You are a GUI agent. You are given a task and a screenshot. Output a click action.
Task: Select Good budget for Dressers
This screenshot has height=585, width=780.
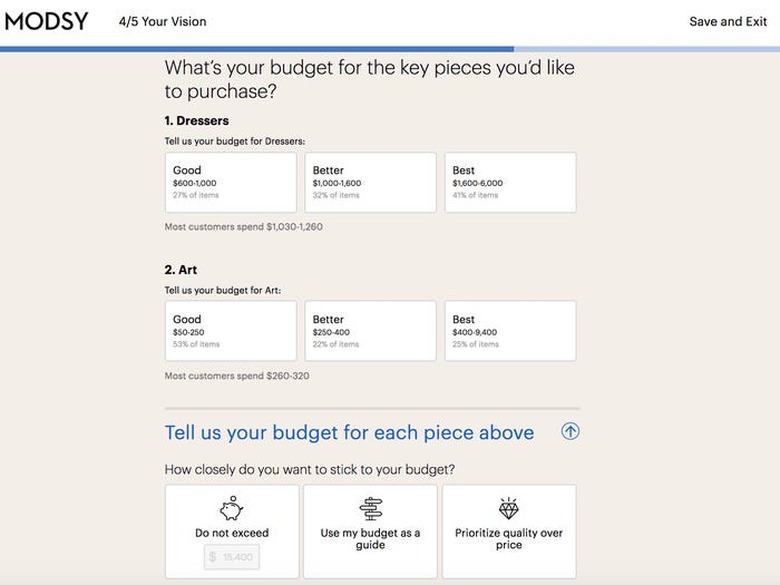231,182
